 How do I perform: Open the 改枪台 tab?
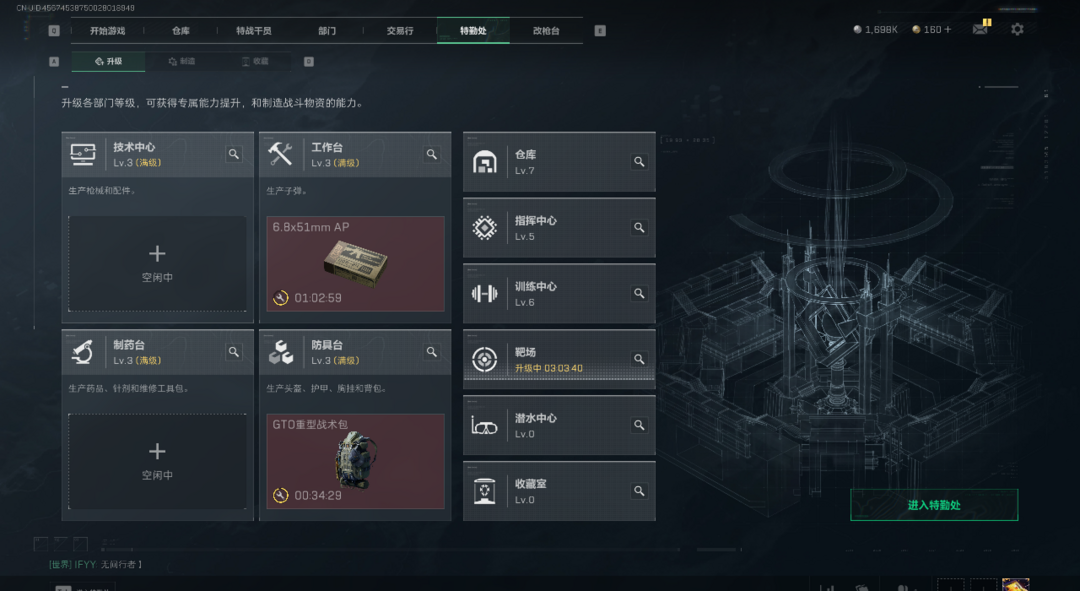click(x=546, y=31)
